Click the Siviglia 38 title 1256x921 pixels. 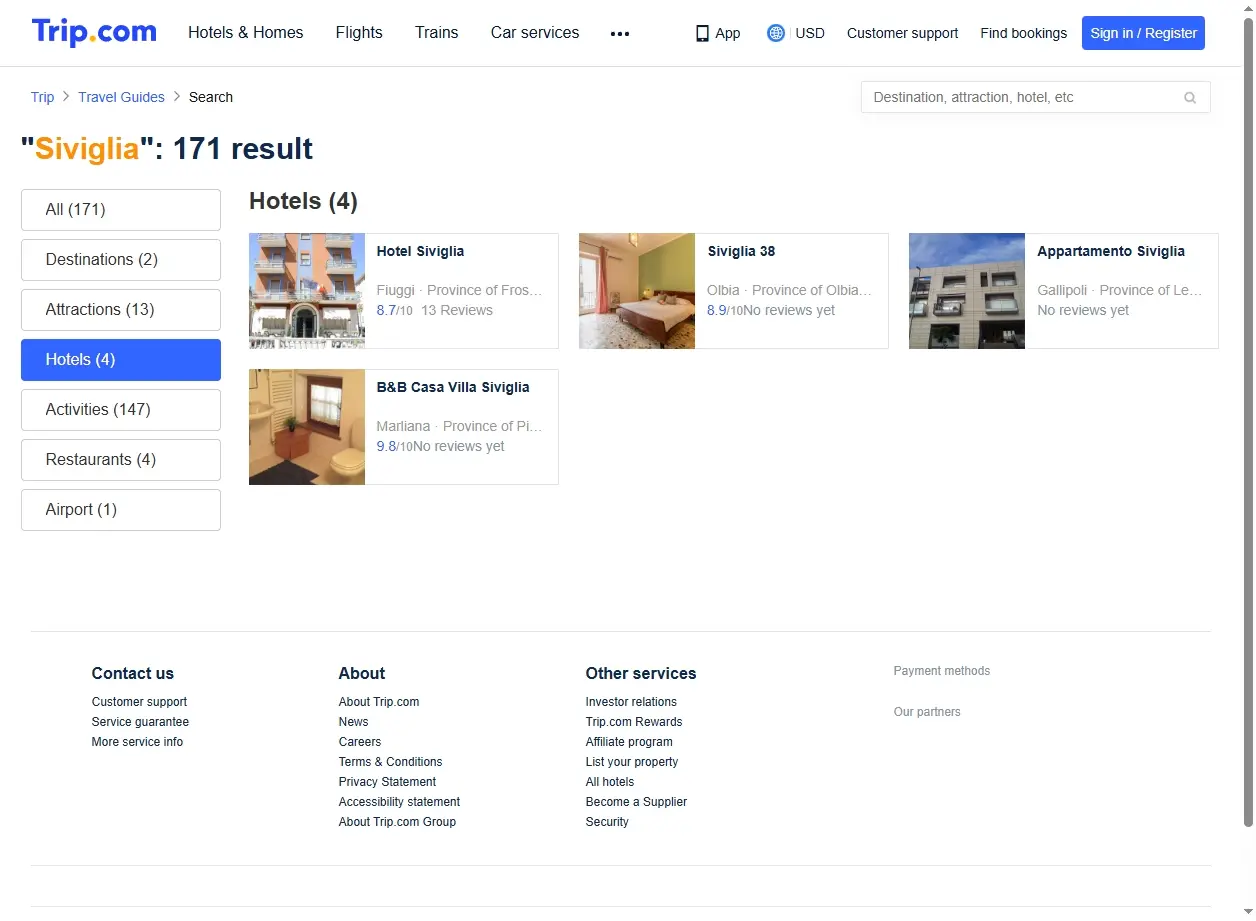pyautogui.click(x=741, y=251)
